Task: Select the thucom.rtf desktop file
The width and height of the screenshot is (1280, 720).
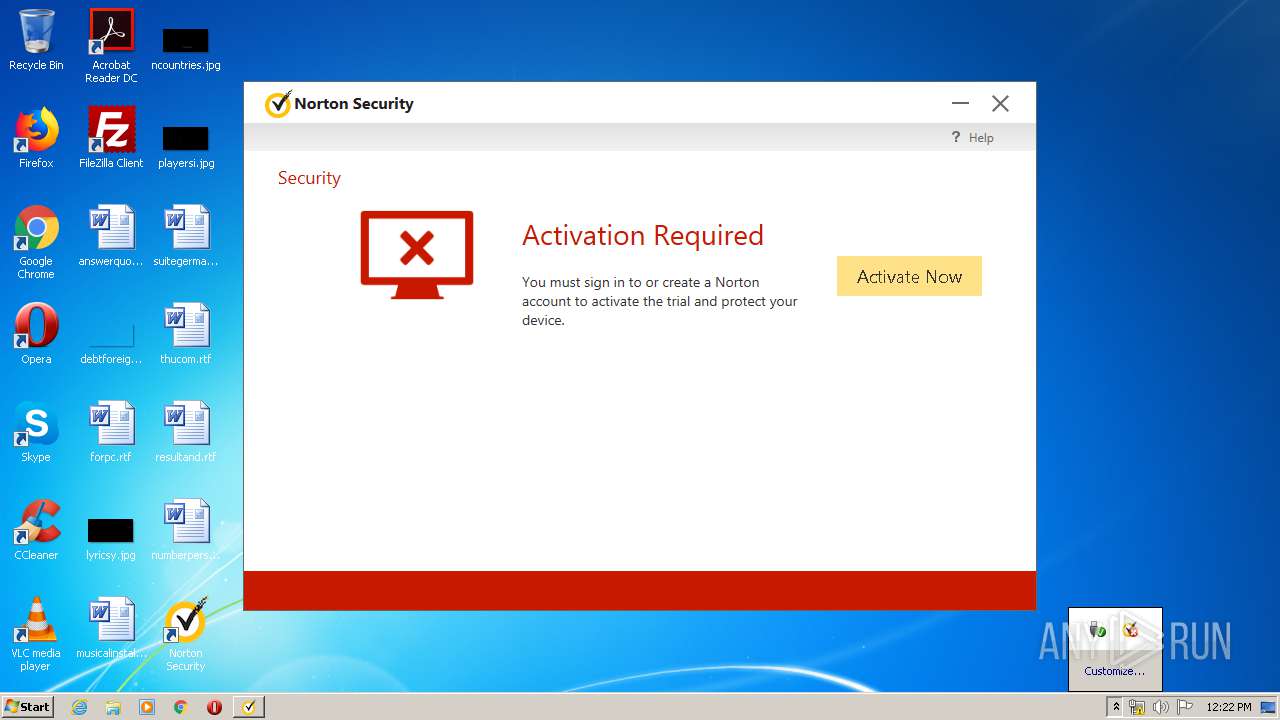Action: (186, 334)
